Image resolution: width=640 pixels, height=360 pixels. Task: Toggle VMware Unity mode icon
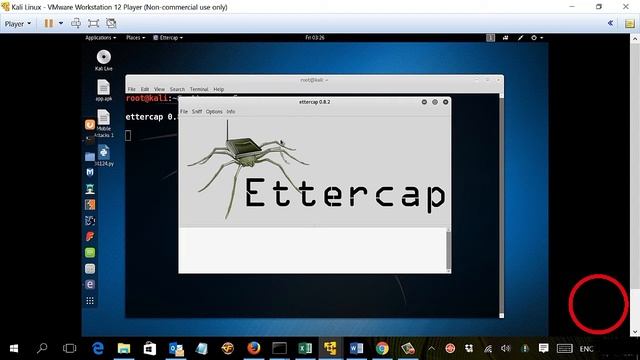point(111,23)
